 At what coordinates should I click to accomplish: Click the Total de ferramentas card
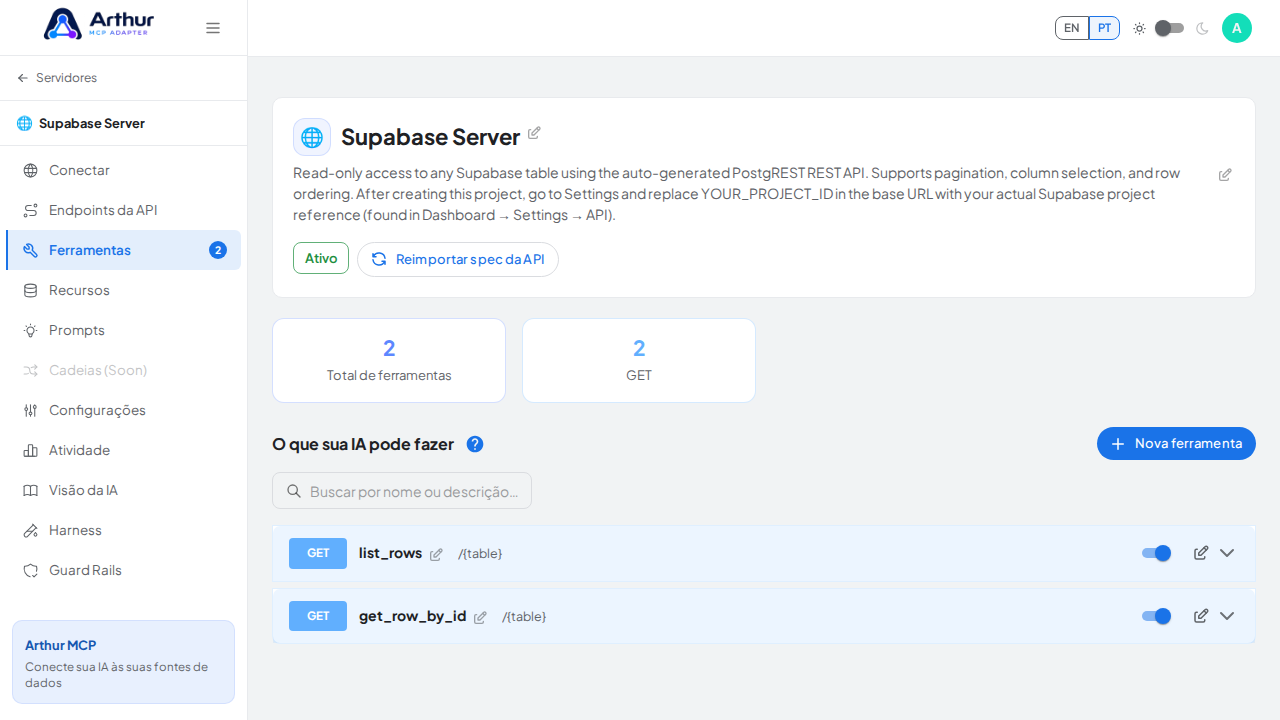(x=389, y=360)
